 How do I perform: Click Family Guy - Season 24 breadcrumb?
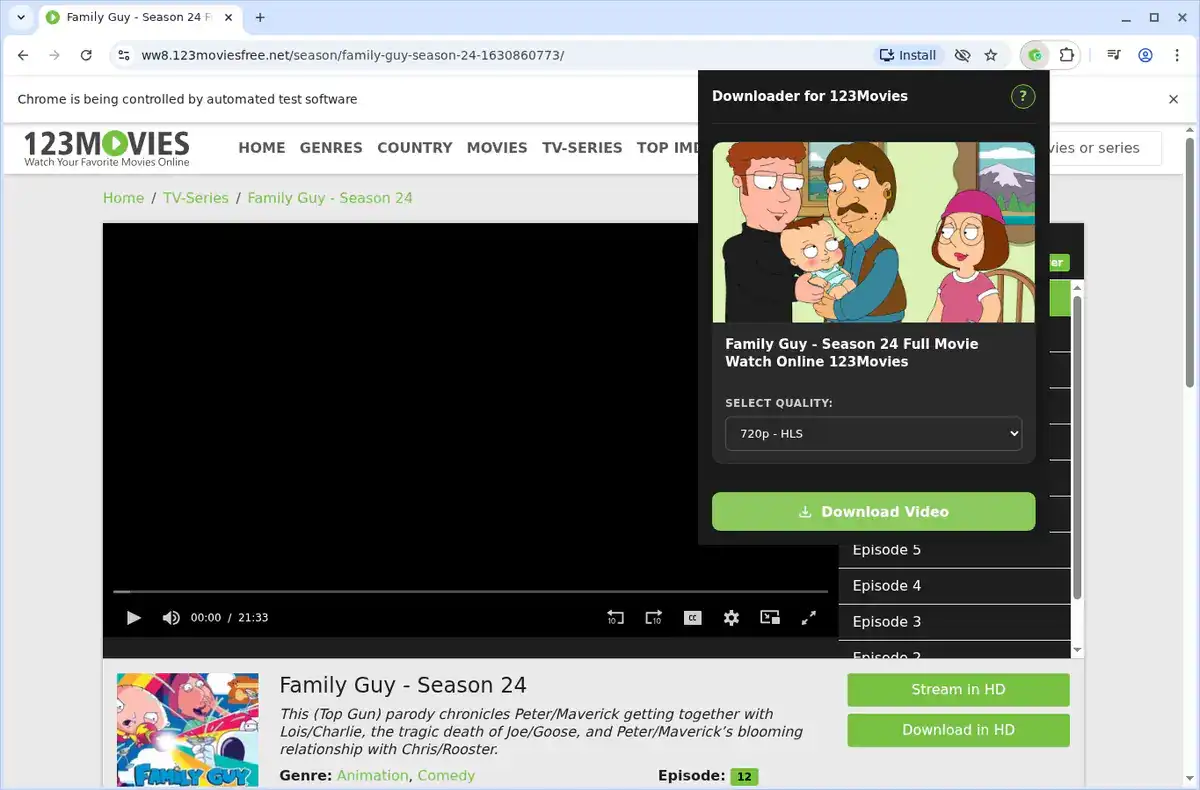coord(330,198)
